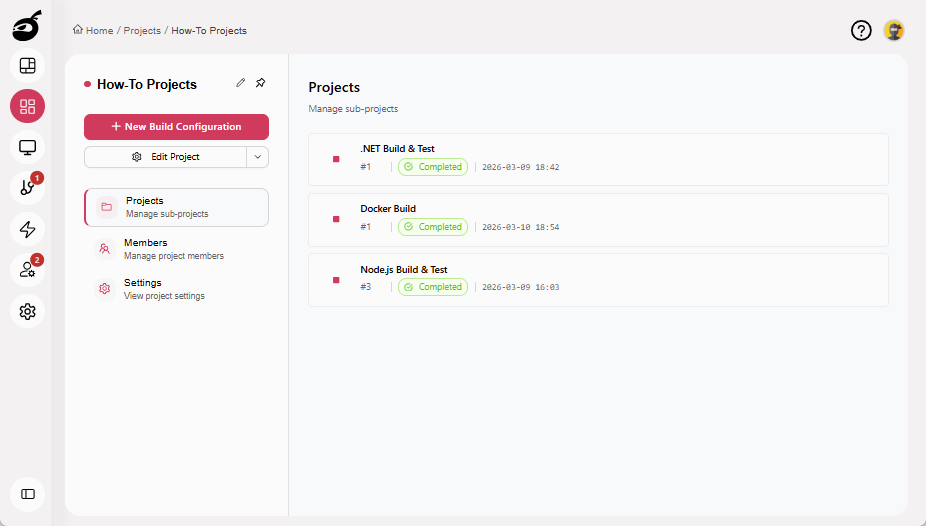This screenshot has height=526, width=926.
Task: Click the timestamp 2026-03-10 18:54
Action: 520,227
